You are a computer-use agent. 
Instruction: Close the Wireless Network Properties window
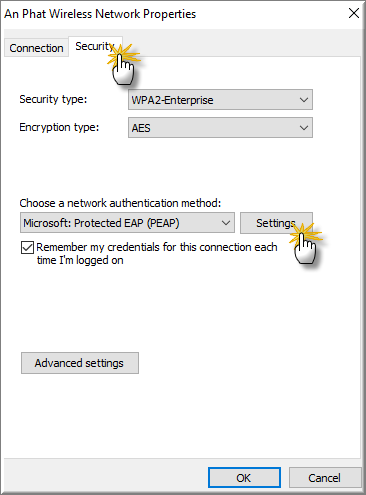354,13
